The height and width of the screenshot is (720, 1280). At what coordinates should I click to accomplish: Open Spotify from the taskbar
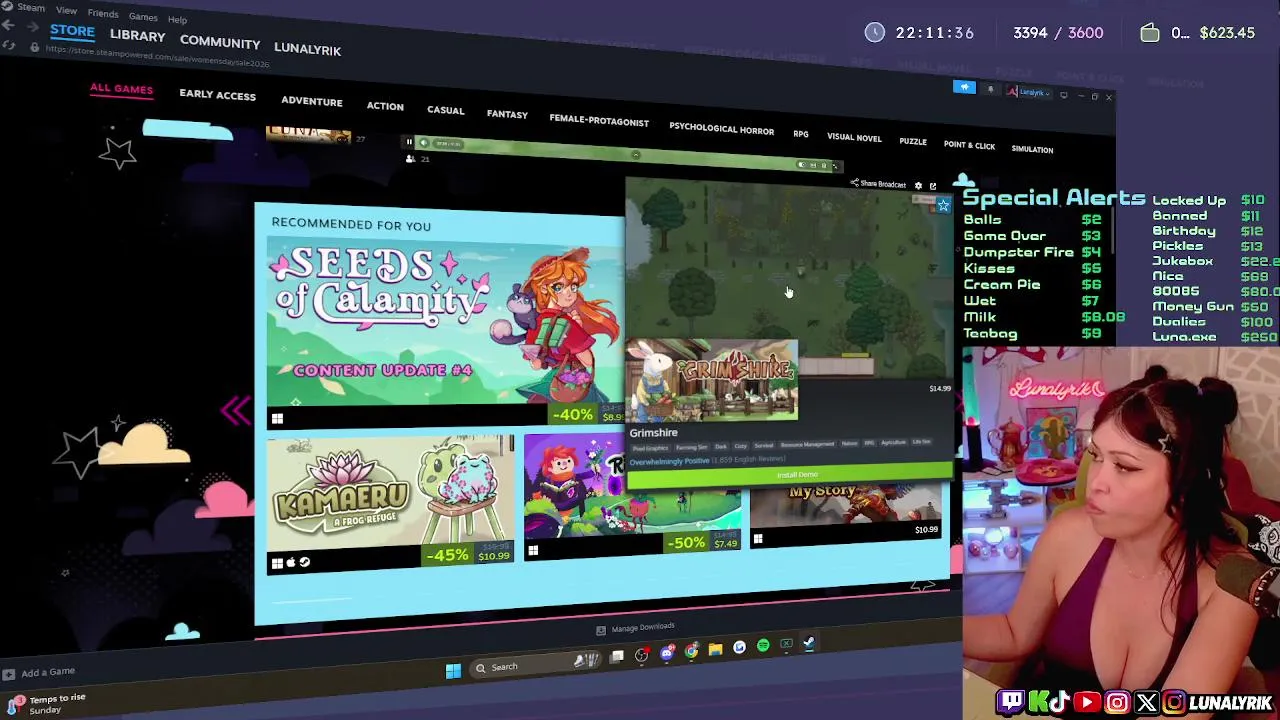(763, 646)
